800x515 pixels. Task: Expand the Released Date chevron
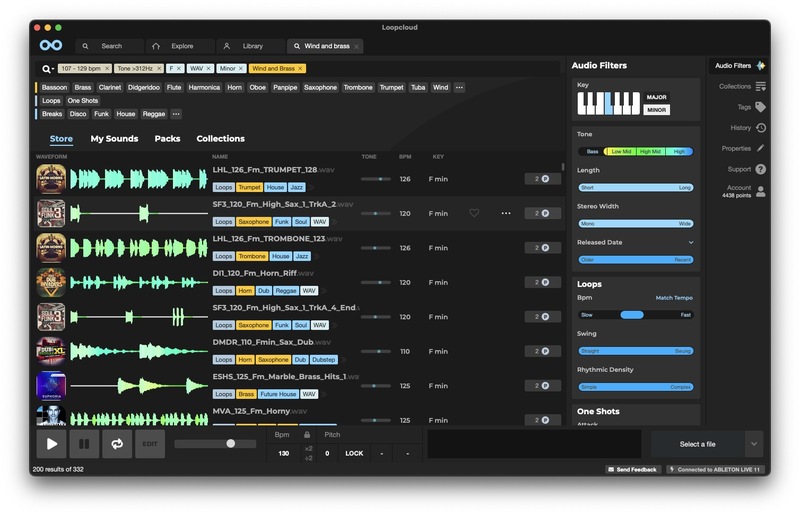[690, 242]
